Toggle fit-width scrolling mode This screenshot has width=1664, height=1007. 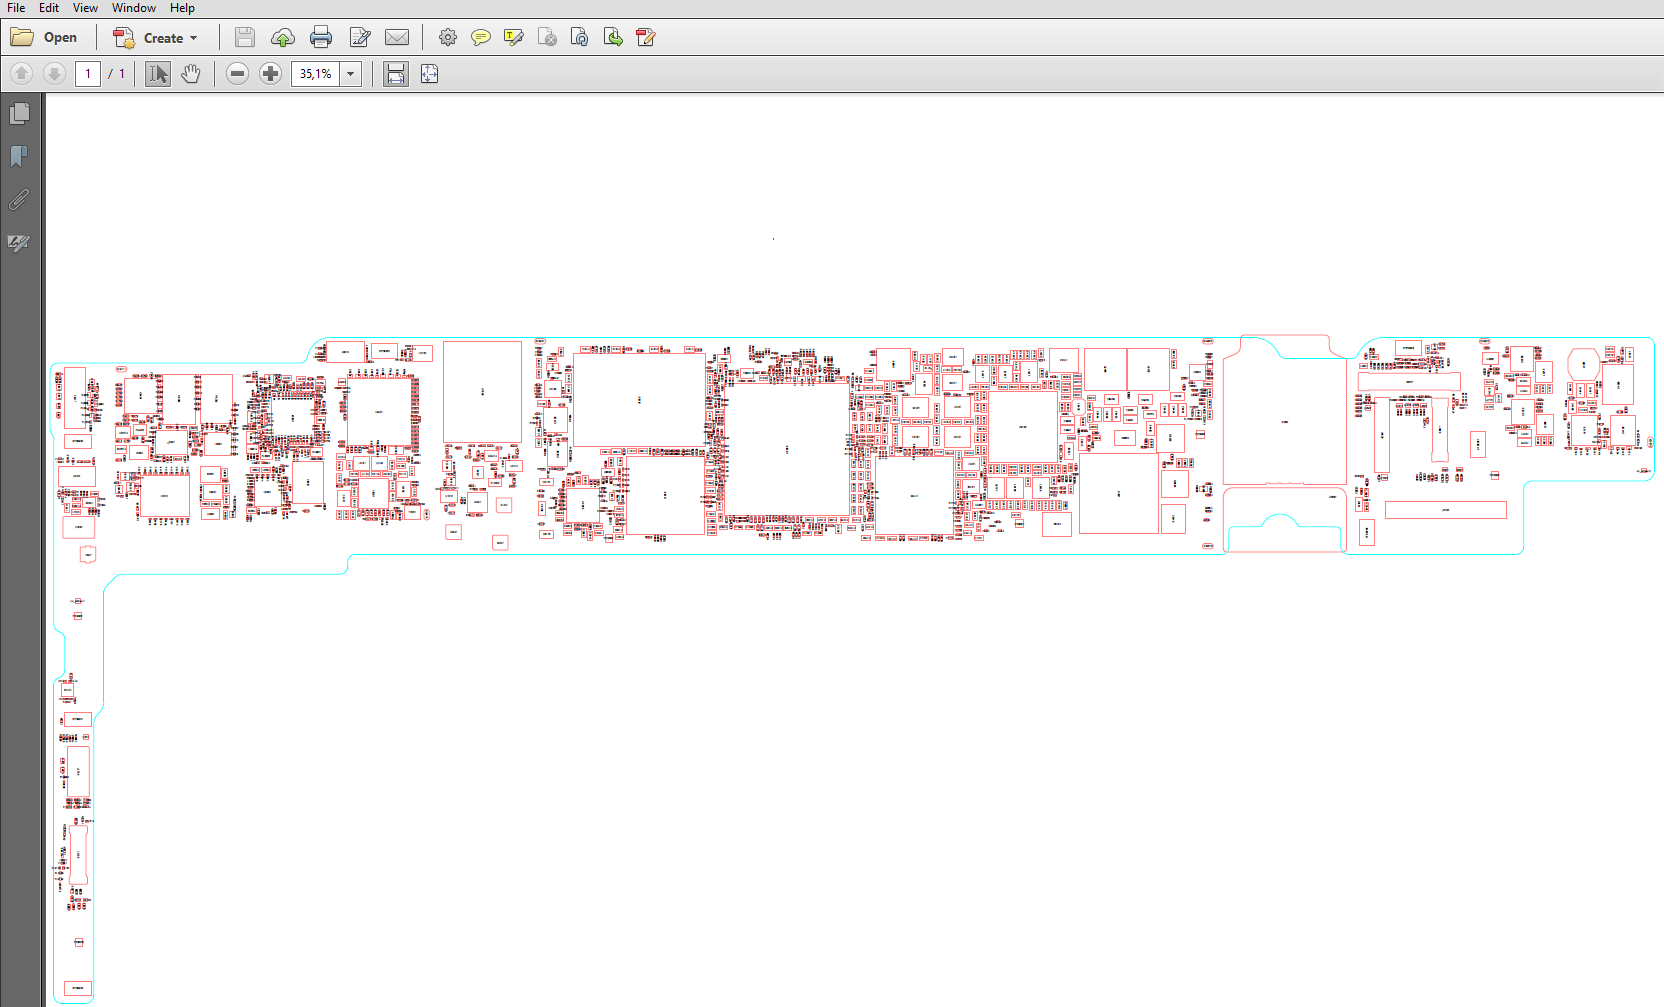tap(396, 74)
